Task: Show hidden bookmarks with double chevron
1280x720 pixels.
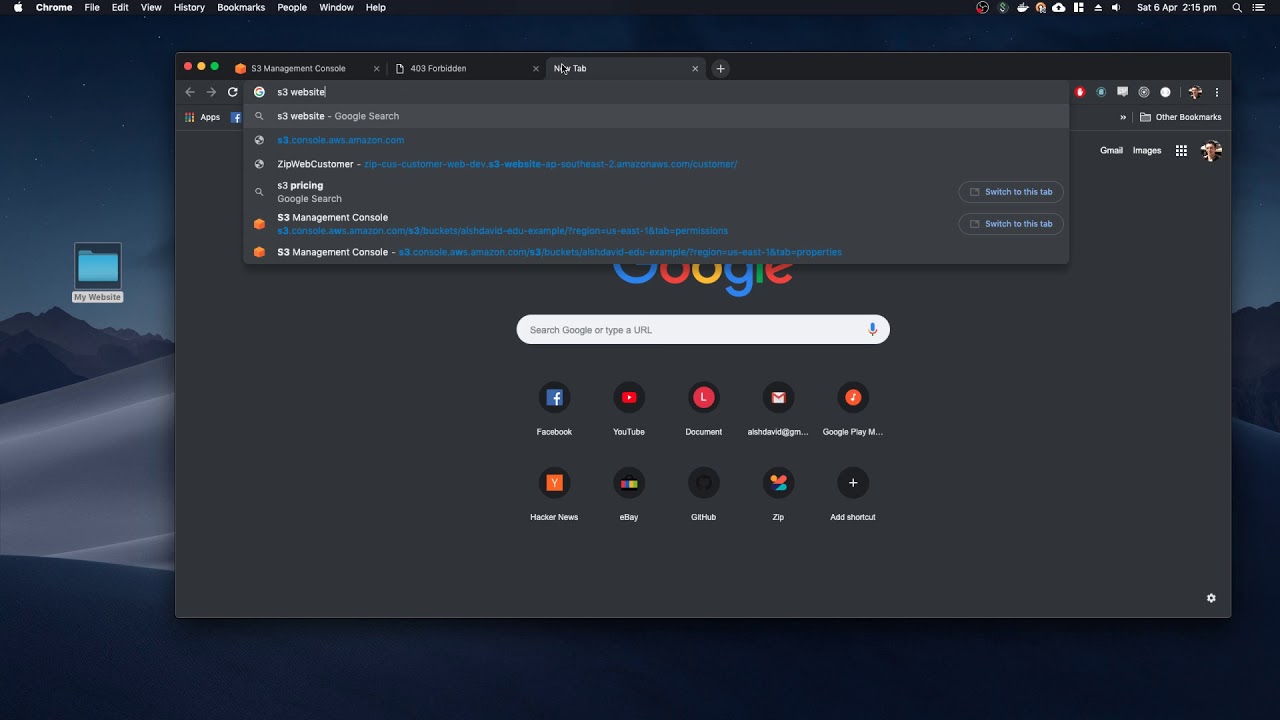Action: tap(1122, 117)
